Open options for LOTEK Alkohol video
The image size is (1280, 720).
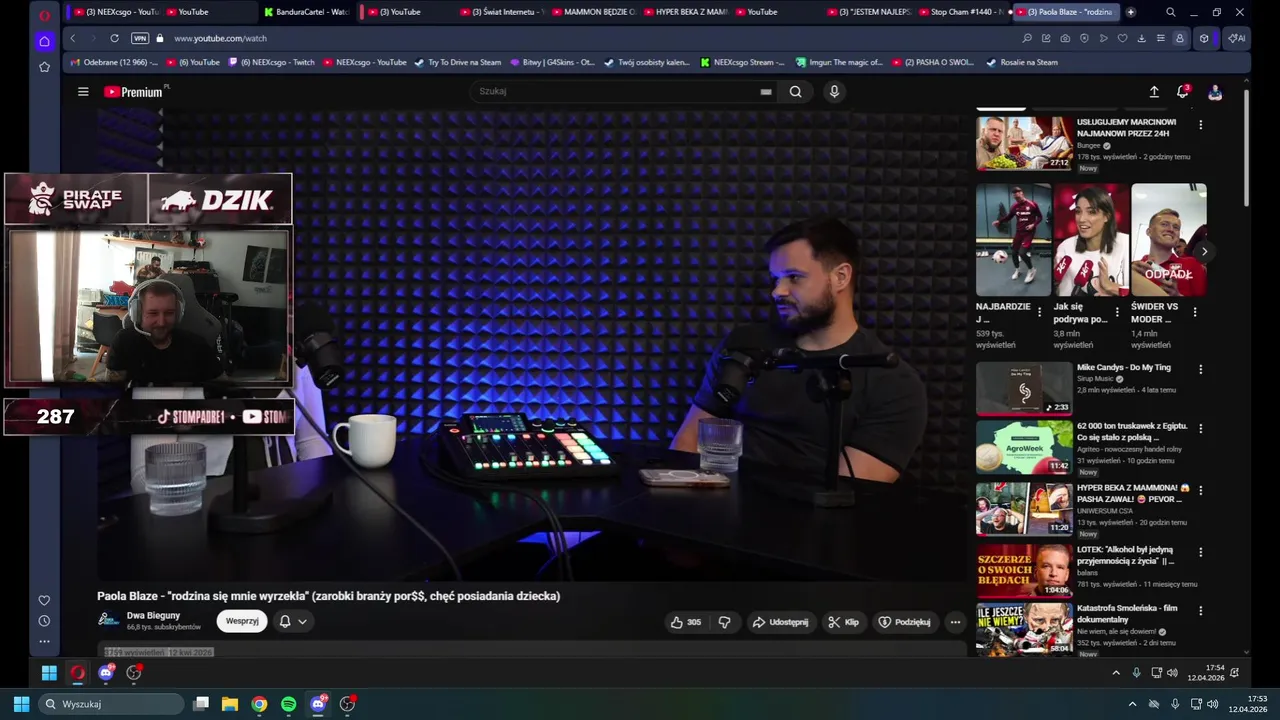1201,552
